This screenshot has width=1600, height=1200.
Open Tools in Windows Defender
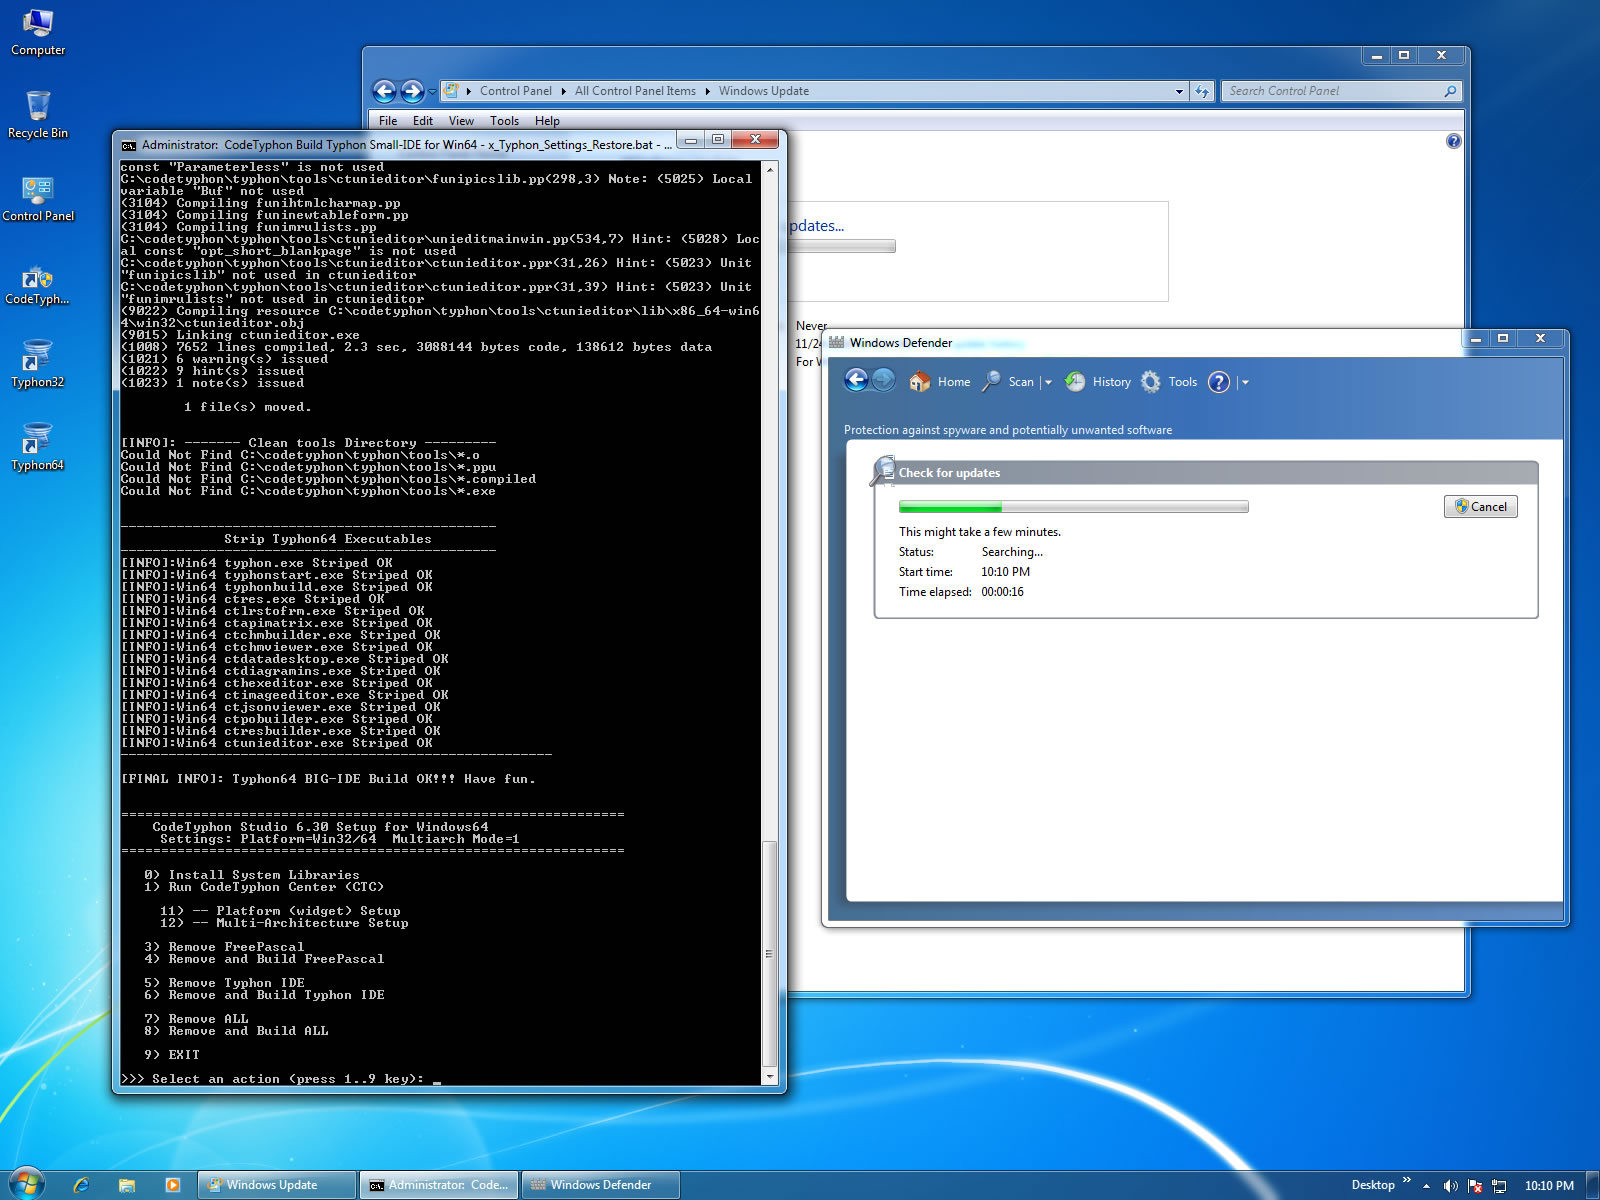(1169, 382)
